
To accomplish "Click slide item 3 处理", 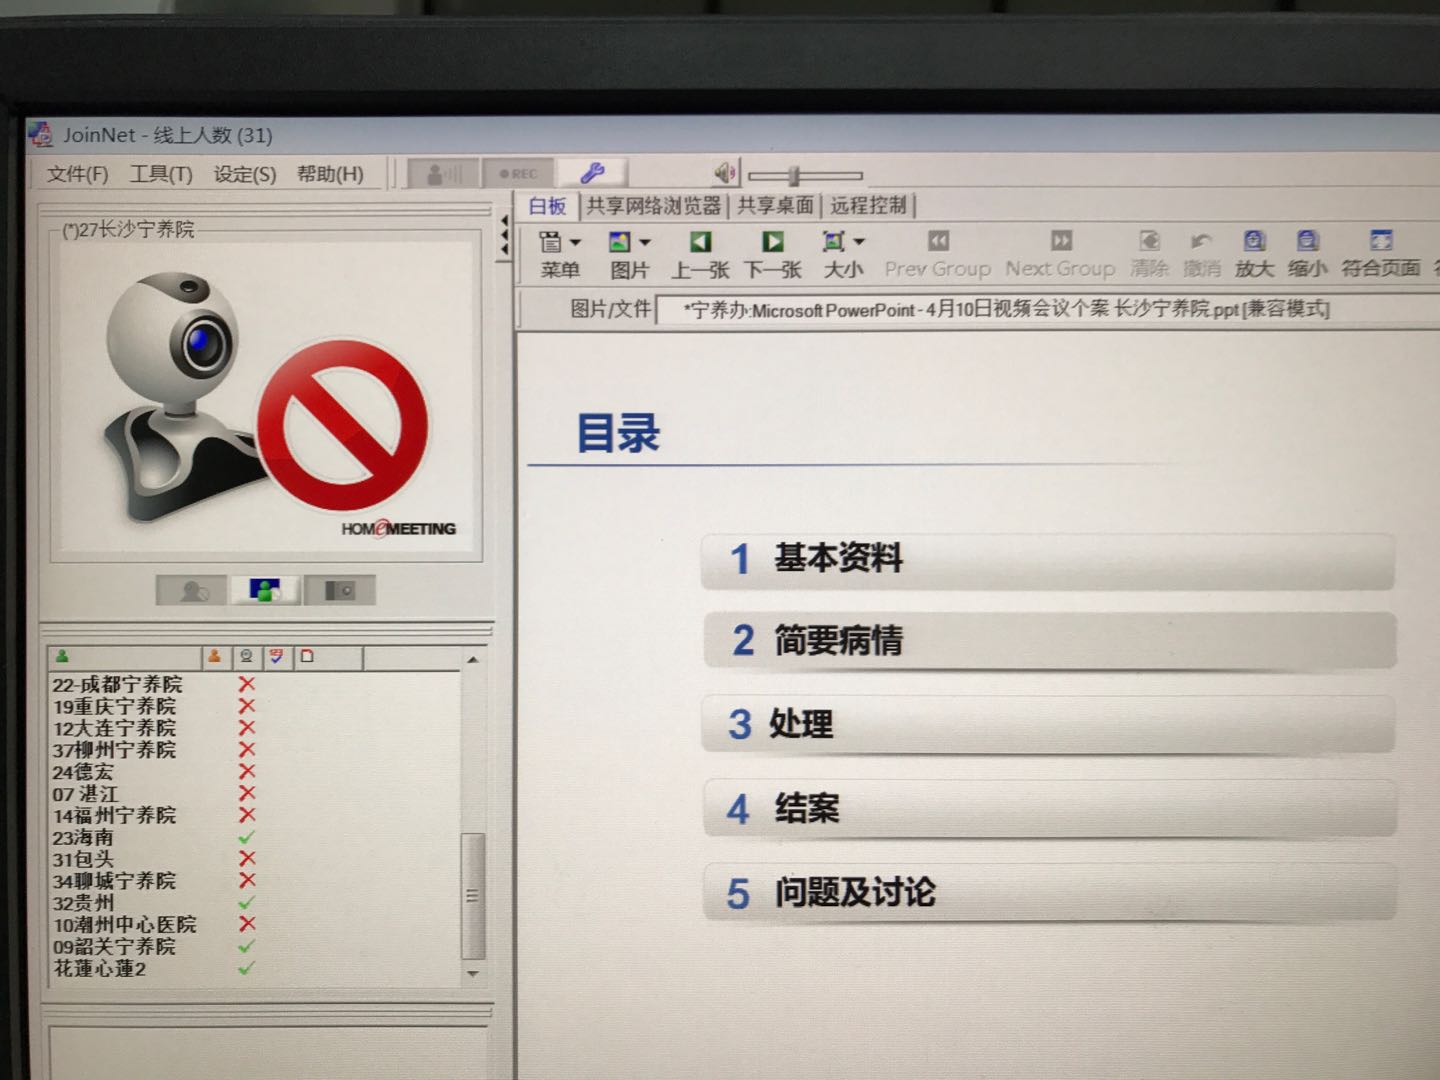I will [1049, 724].
